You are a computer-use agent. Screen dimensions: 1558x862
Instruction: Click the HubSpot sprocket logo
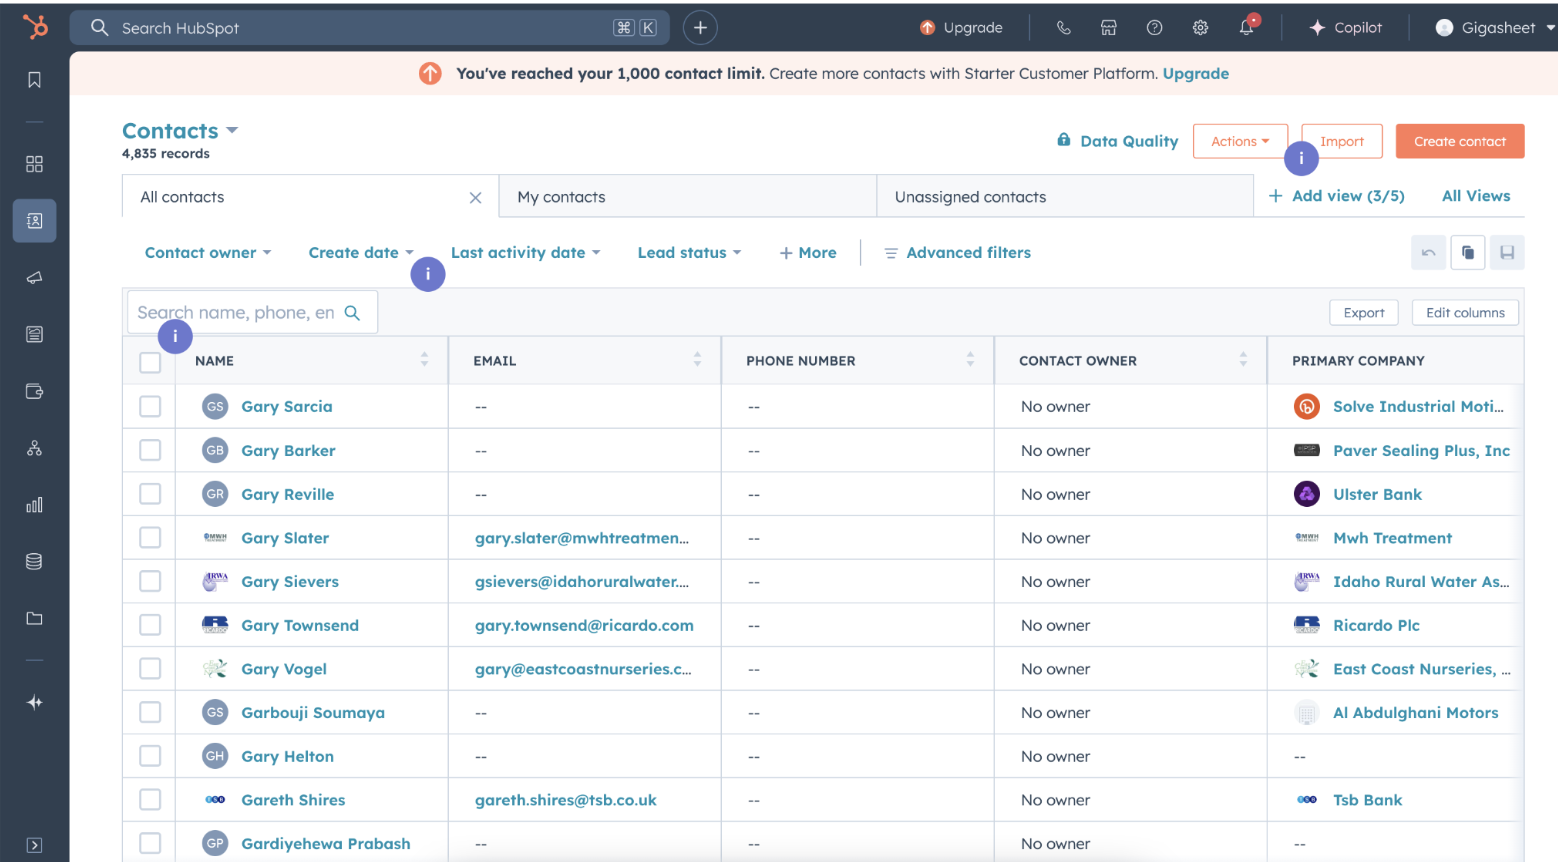pos(35,27)
